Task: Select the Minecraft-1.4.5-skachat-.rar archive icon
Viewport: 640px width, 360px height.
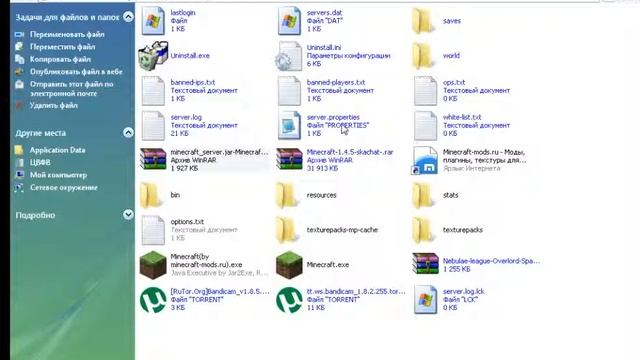Action: (289, 159)
